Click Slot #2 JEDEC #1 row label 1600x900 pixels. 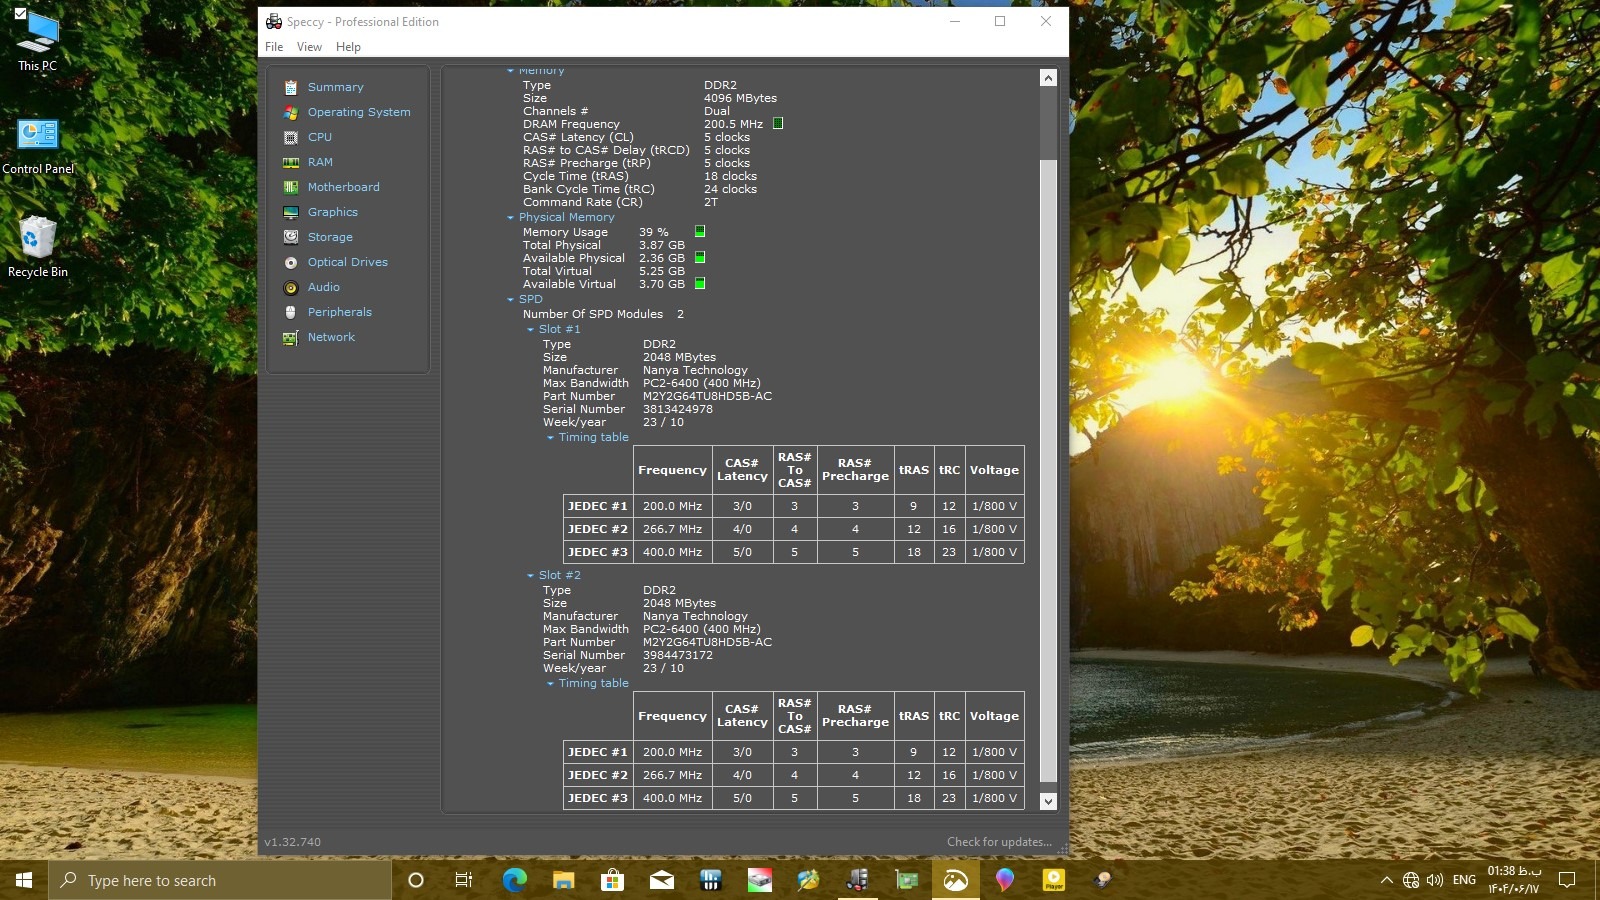(x=598, y=752)
